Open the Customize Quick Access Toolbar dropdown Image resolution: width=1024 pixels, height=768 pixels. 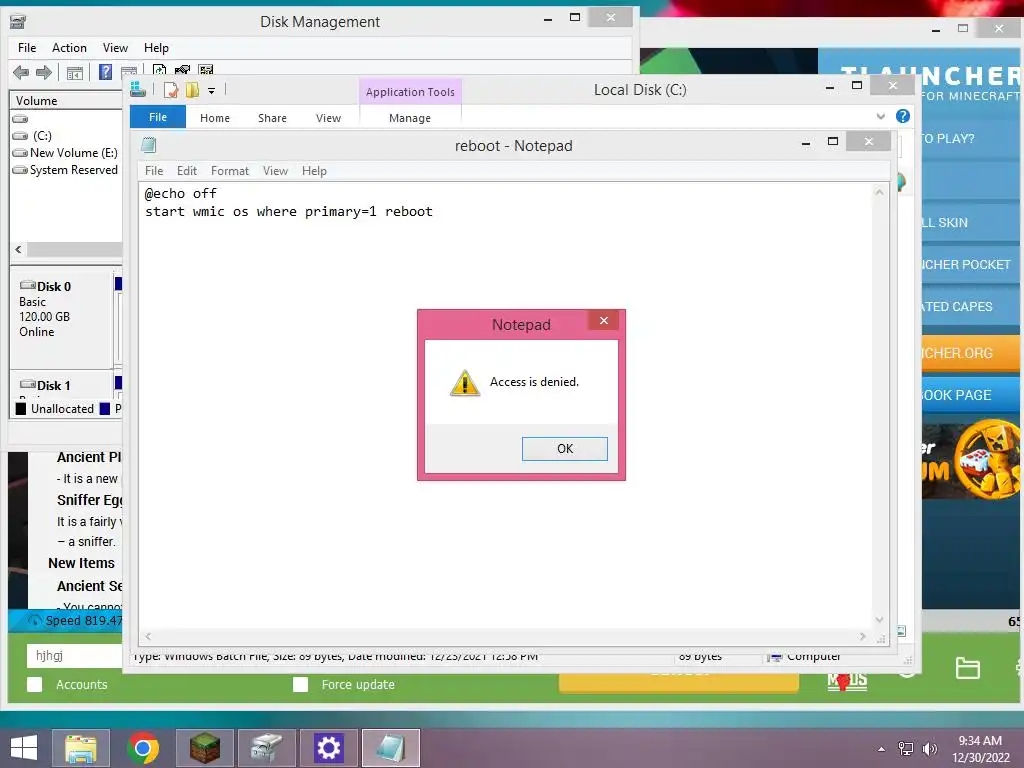[x=212, y=91]
